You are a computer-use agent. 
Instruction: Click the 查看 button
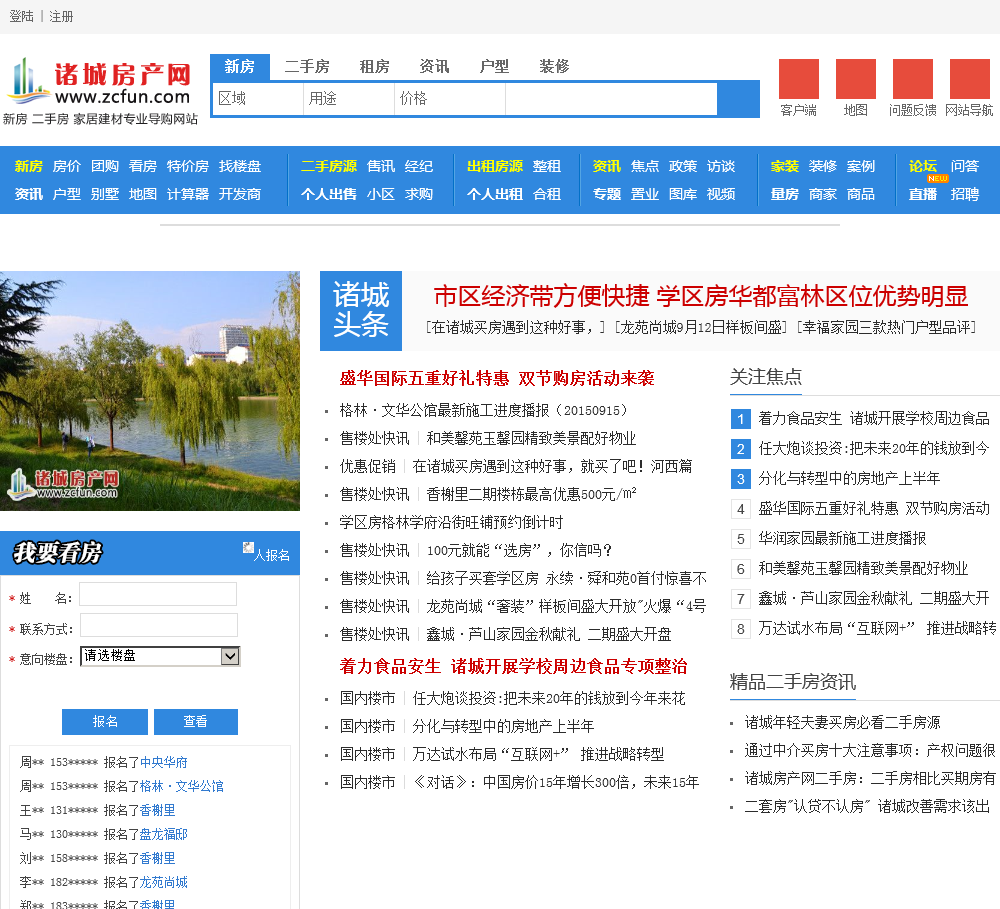[x=196, y=721]
